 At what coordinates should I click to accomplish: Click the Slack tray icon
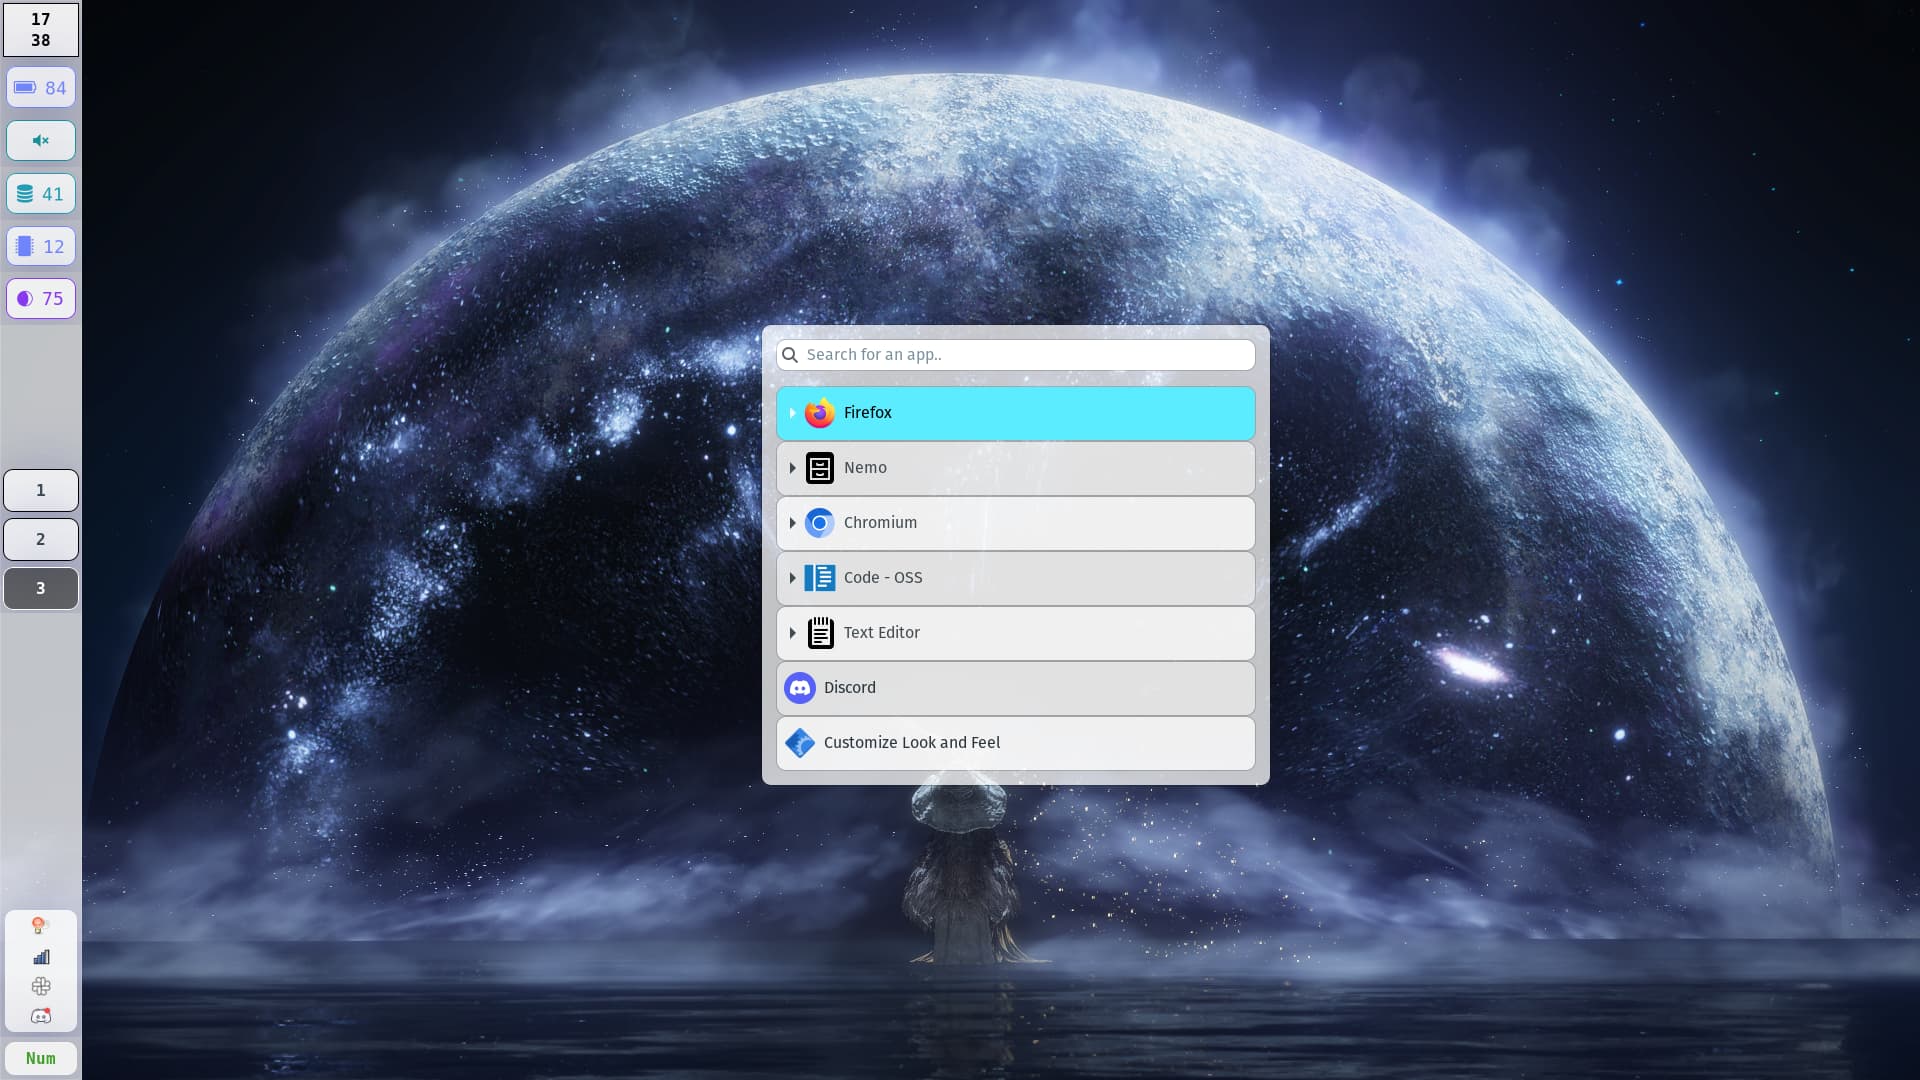41,986
